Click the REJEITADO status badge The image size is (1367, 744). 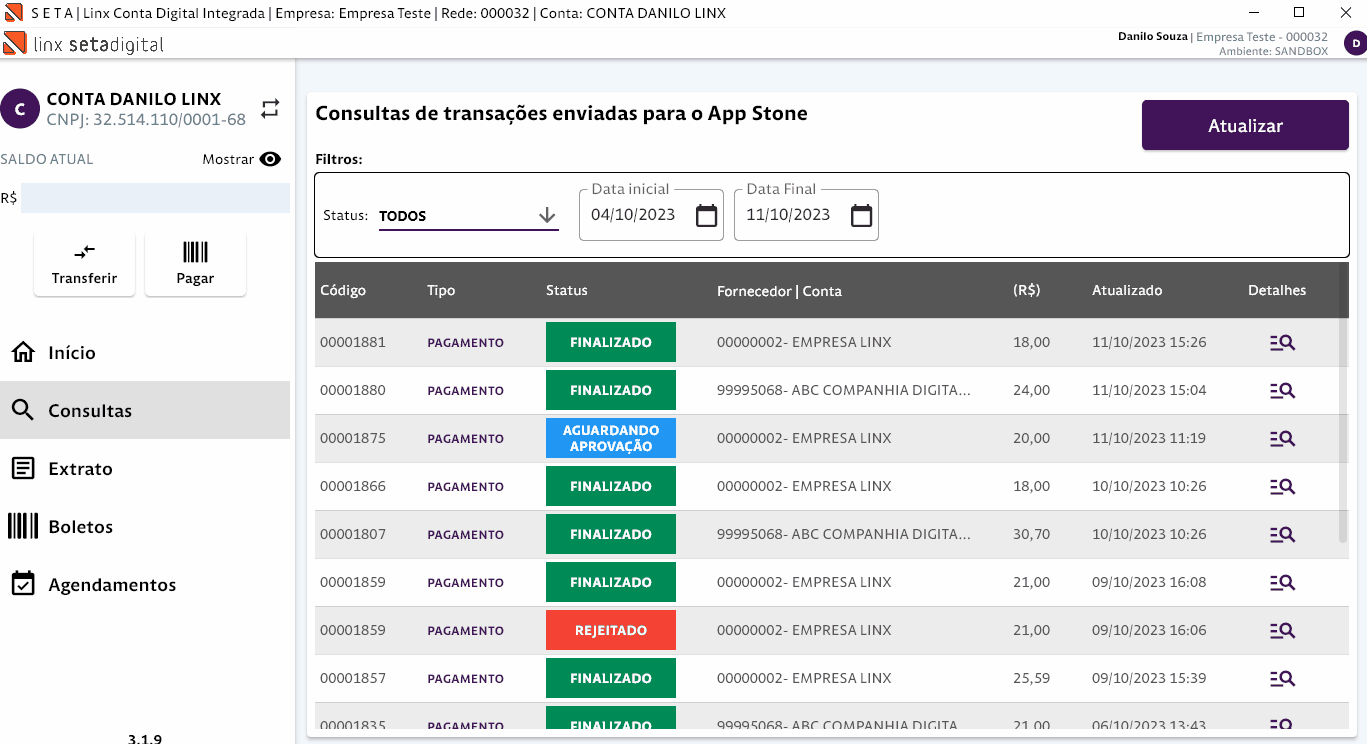tap(611, 631)
